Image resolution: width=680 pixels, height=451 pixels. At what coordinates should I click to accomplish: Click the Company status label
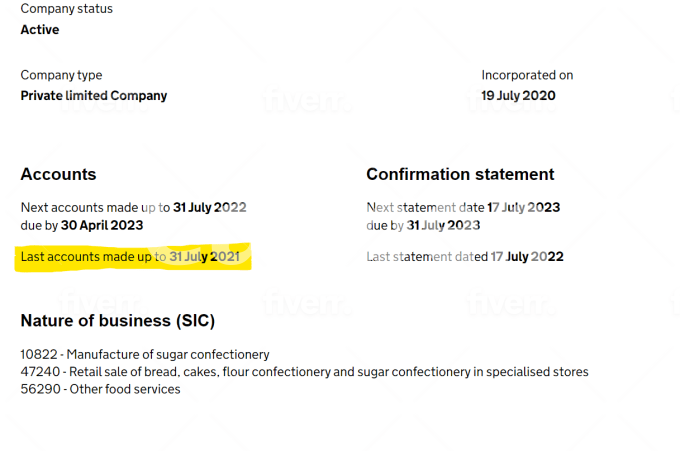click(66, 9)
